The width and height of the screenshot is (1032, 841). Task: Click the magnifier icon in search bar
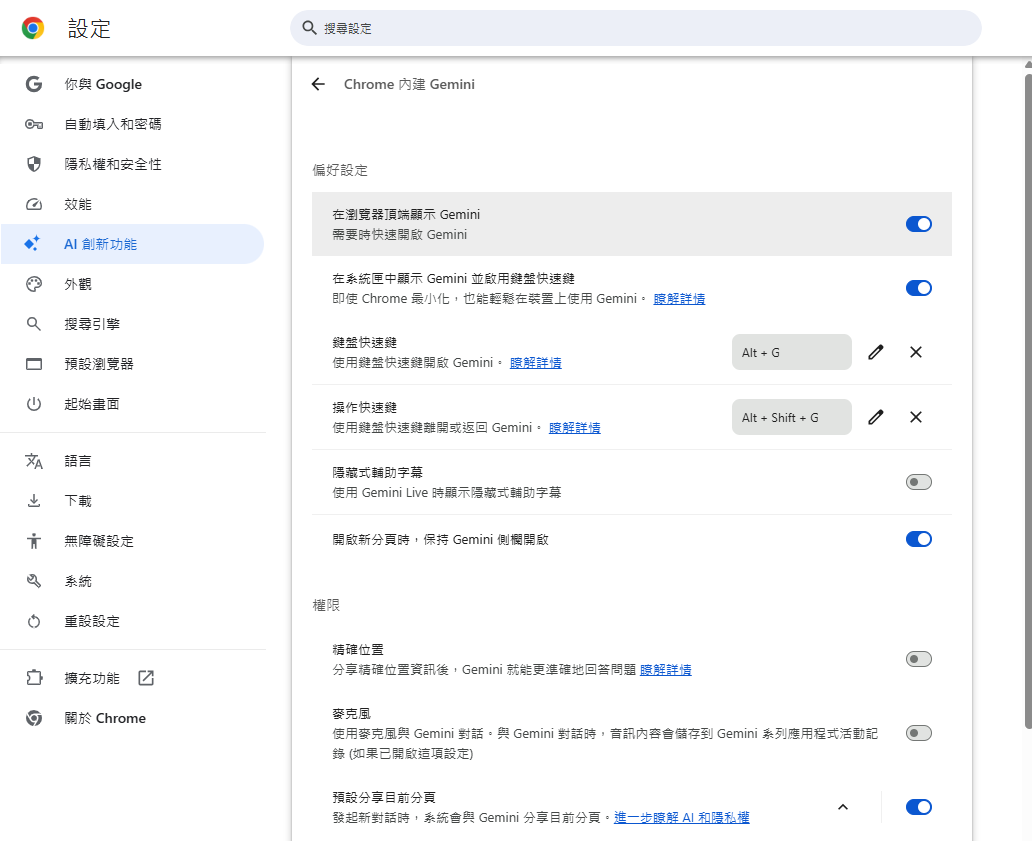(x=309, y=28)
